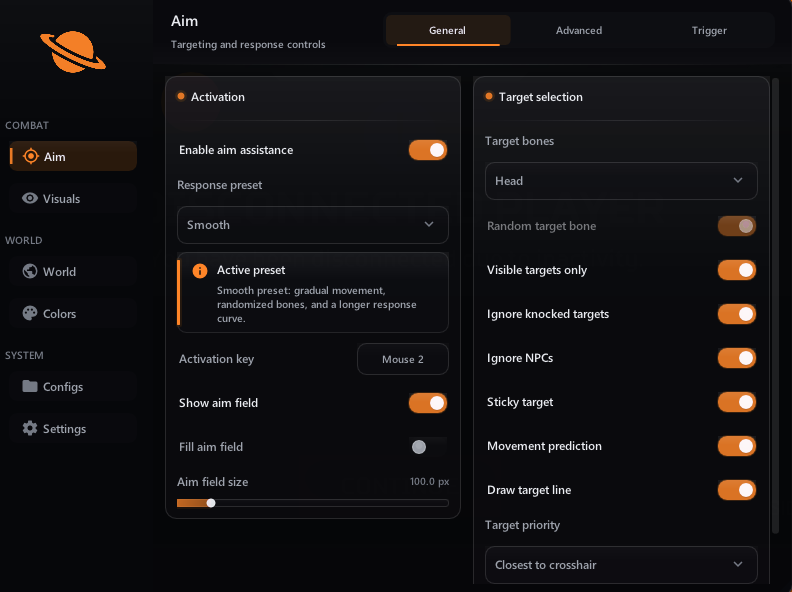Click the COMBAT sidebar heading
Image resolution: width=792 pixels, height=592 pixels.
[x=27, y=125]
